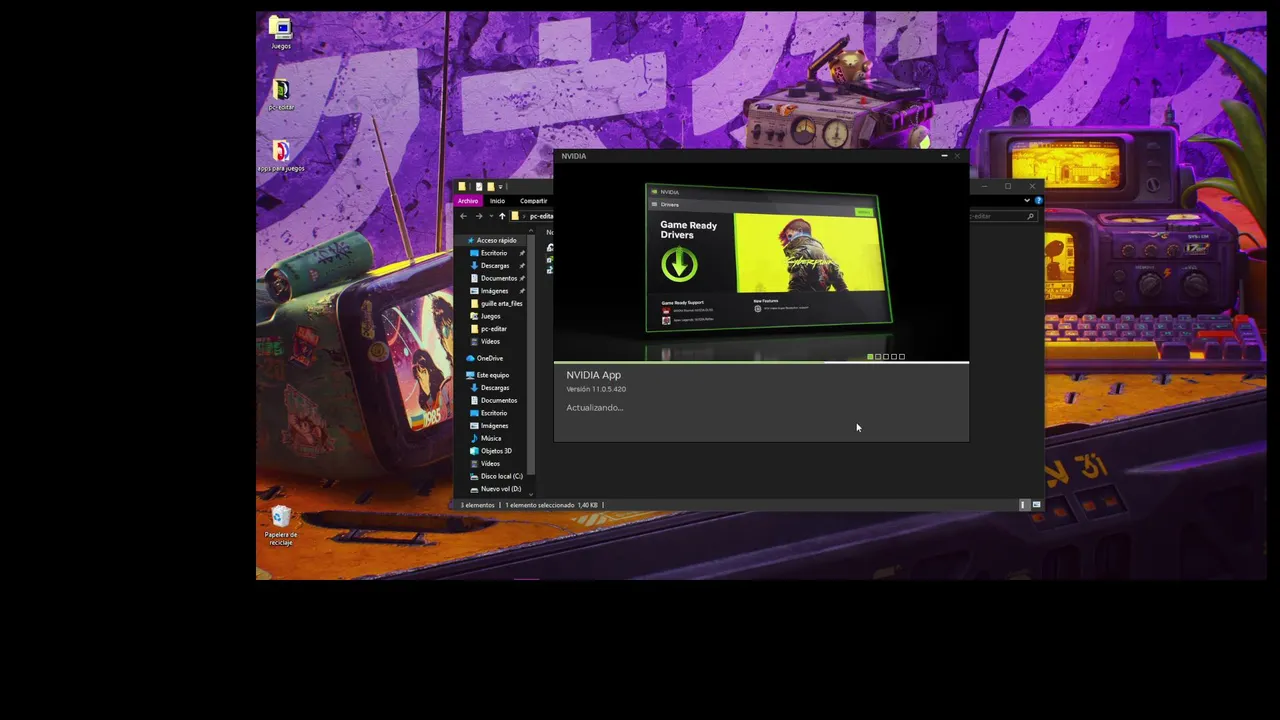Viewport: 1280px width, 720px height.
Task: Open Documentos under Este equipo
Action: (x=499, y=400)
